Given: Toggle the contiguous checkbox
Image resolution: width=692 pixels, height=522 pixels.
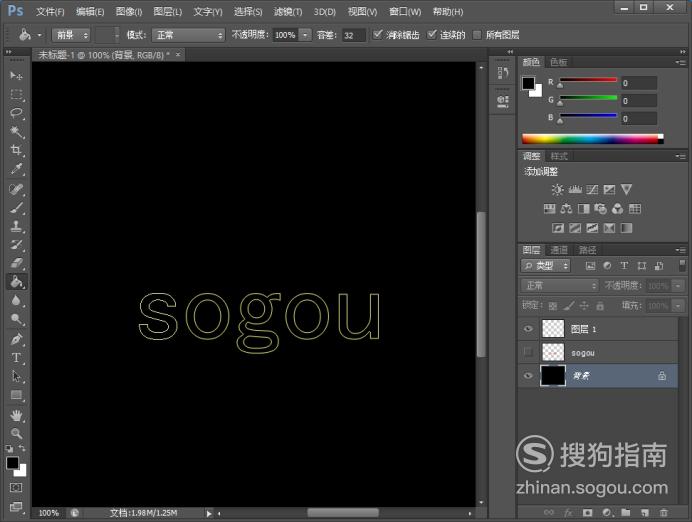Looking at the screenshot, I should point(432,34).
